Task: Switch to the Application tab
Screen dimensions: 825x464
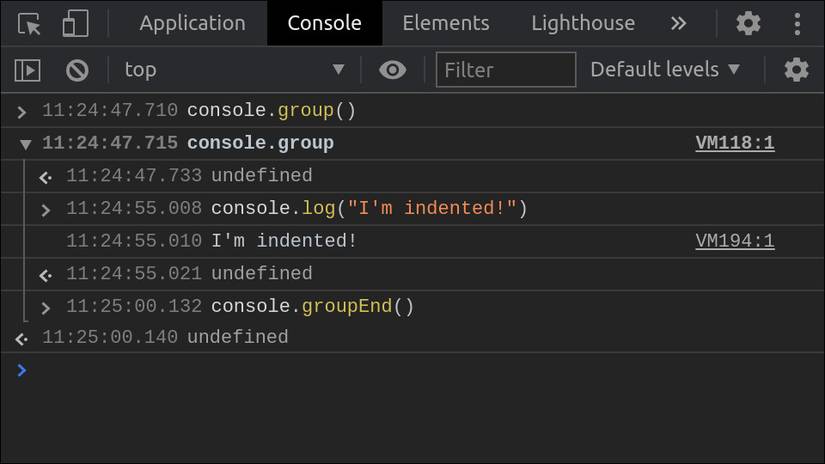Action: pos(192,23)
